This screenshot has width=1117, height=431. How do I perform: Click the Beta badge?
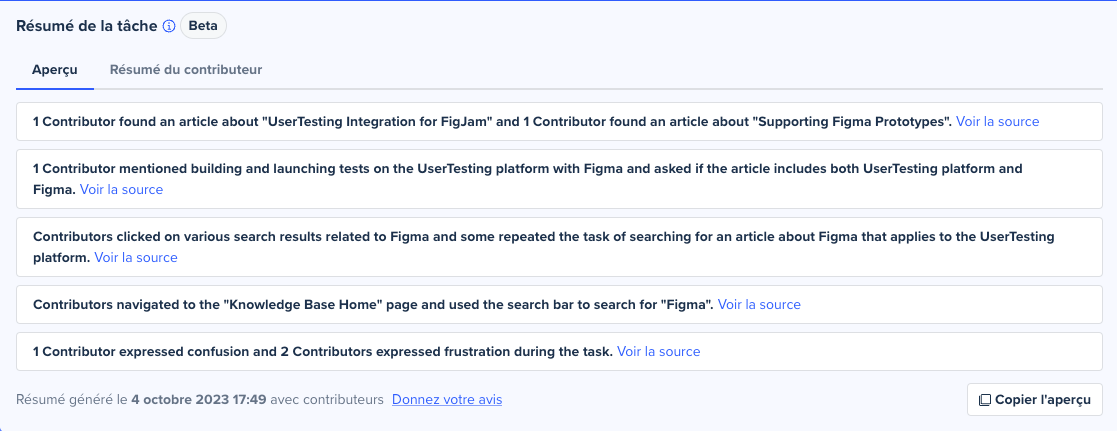tap(203, 26)
